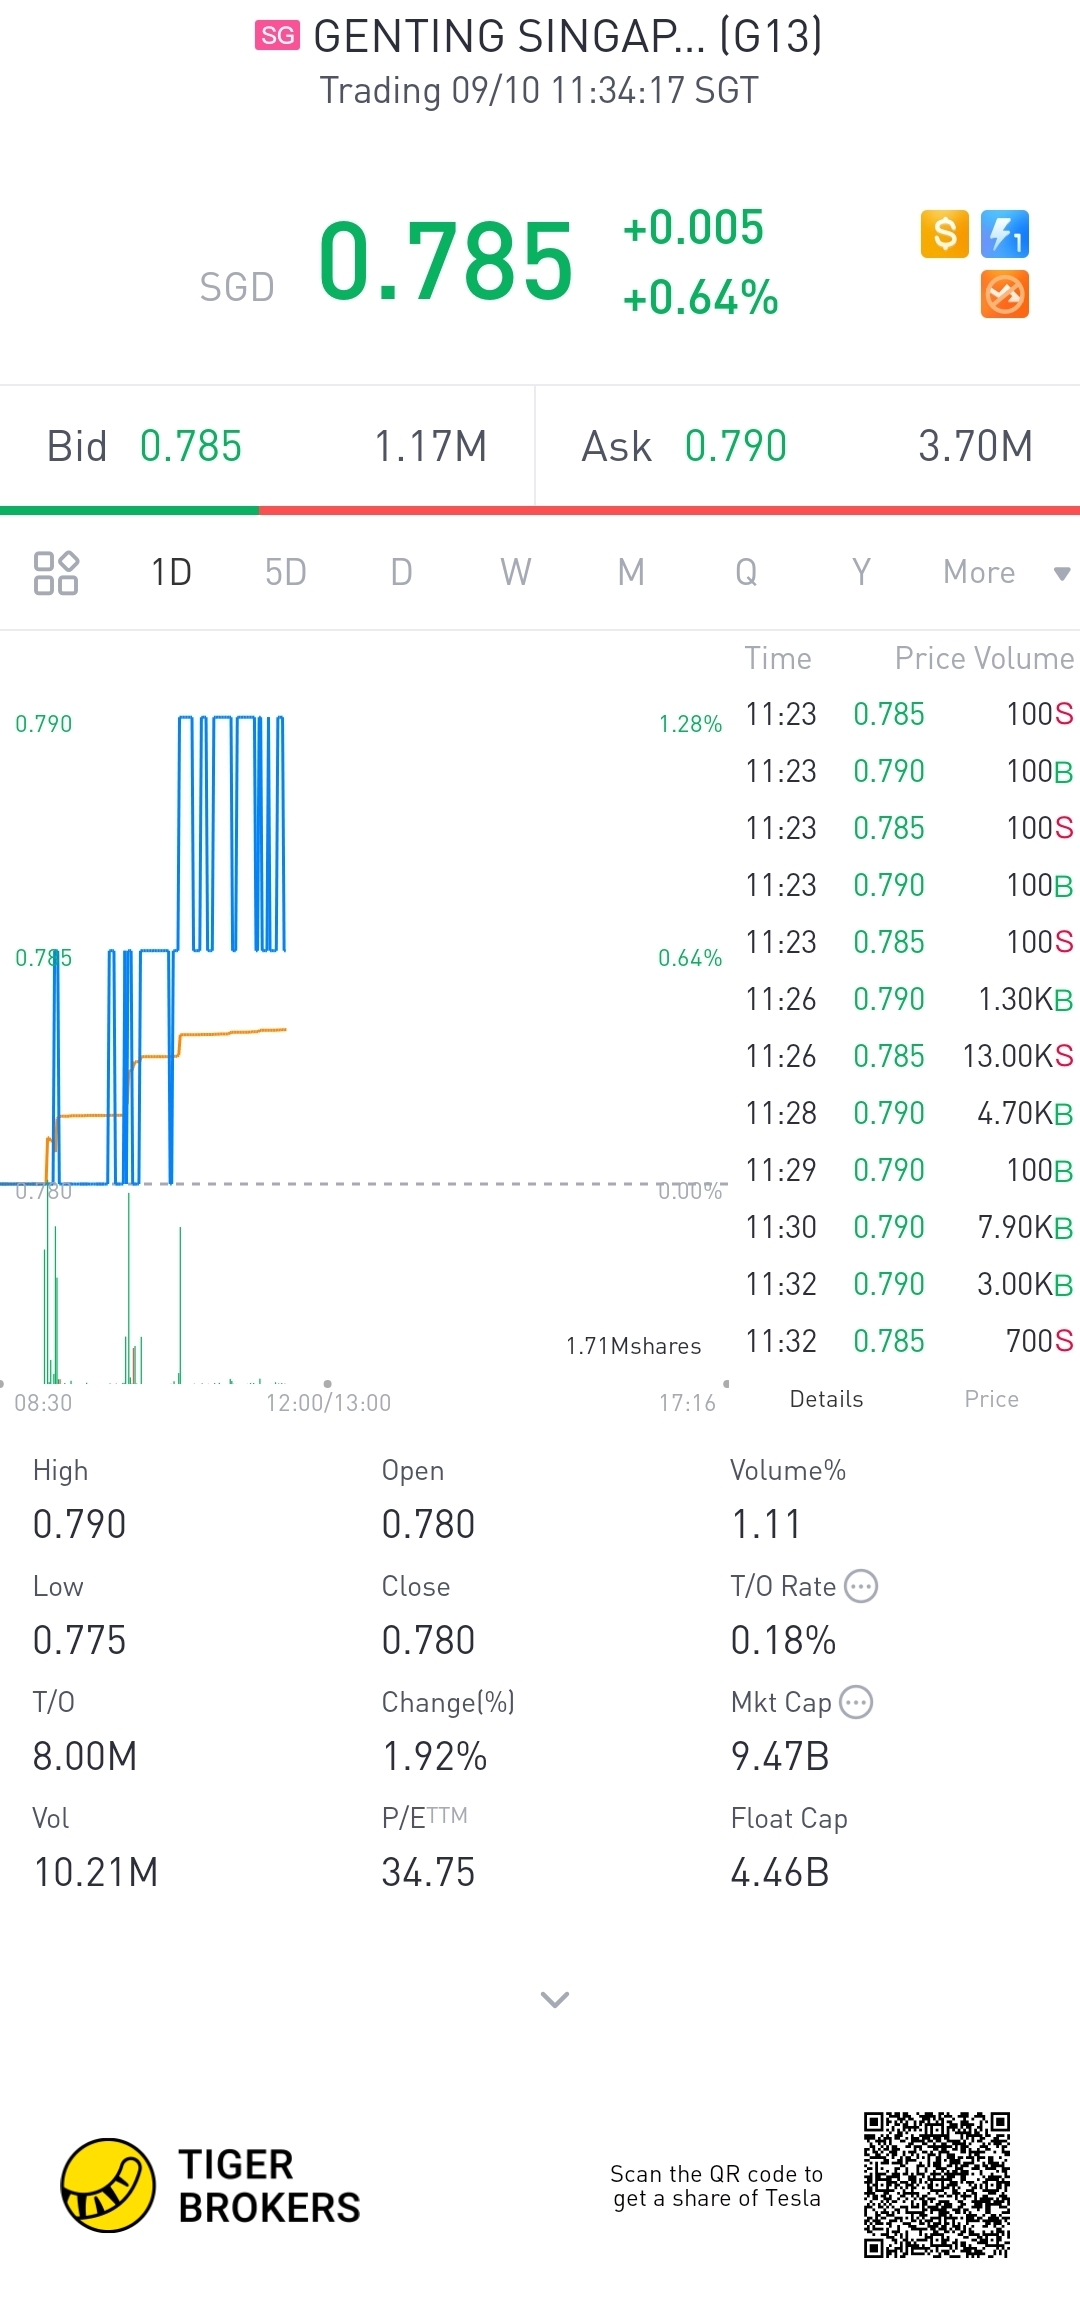1080x2324 pixels.
Task: Tap the green-red bid/ask ratio bar
Action: coord(540,511)
